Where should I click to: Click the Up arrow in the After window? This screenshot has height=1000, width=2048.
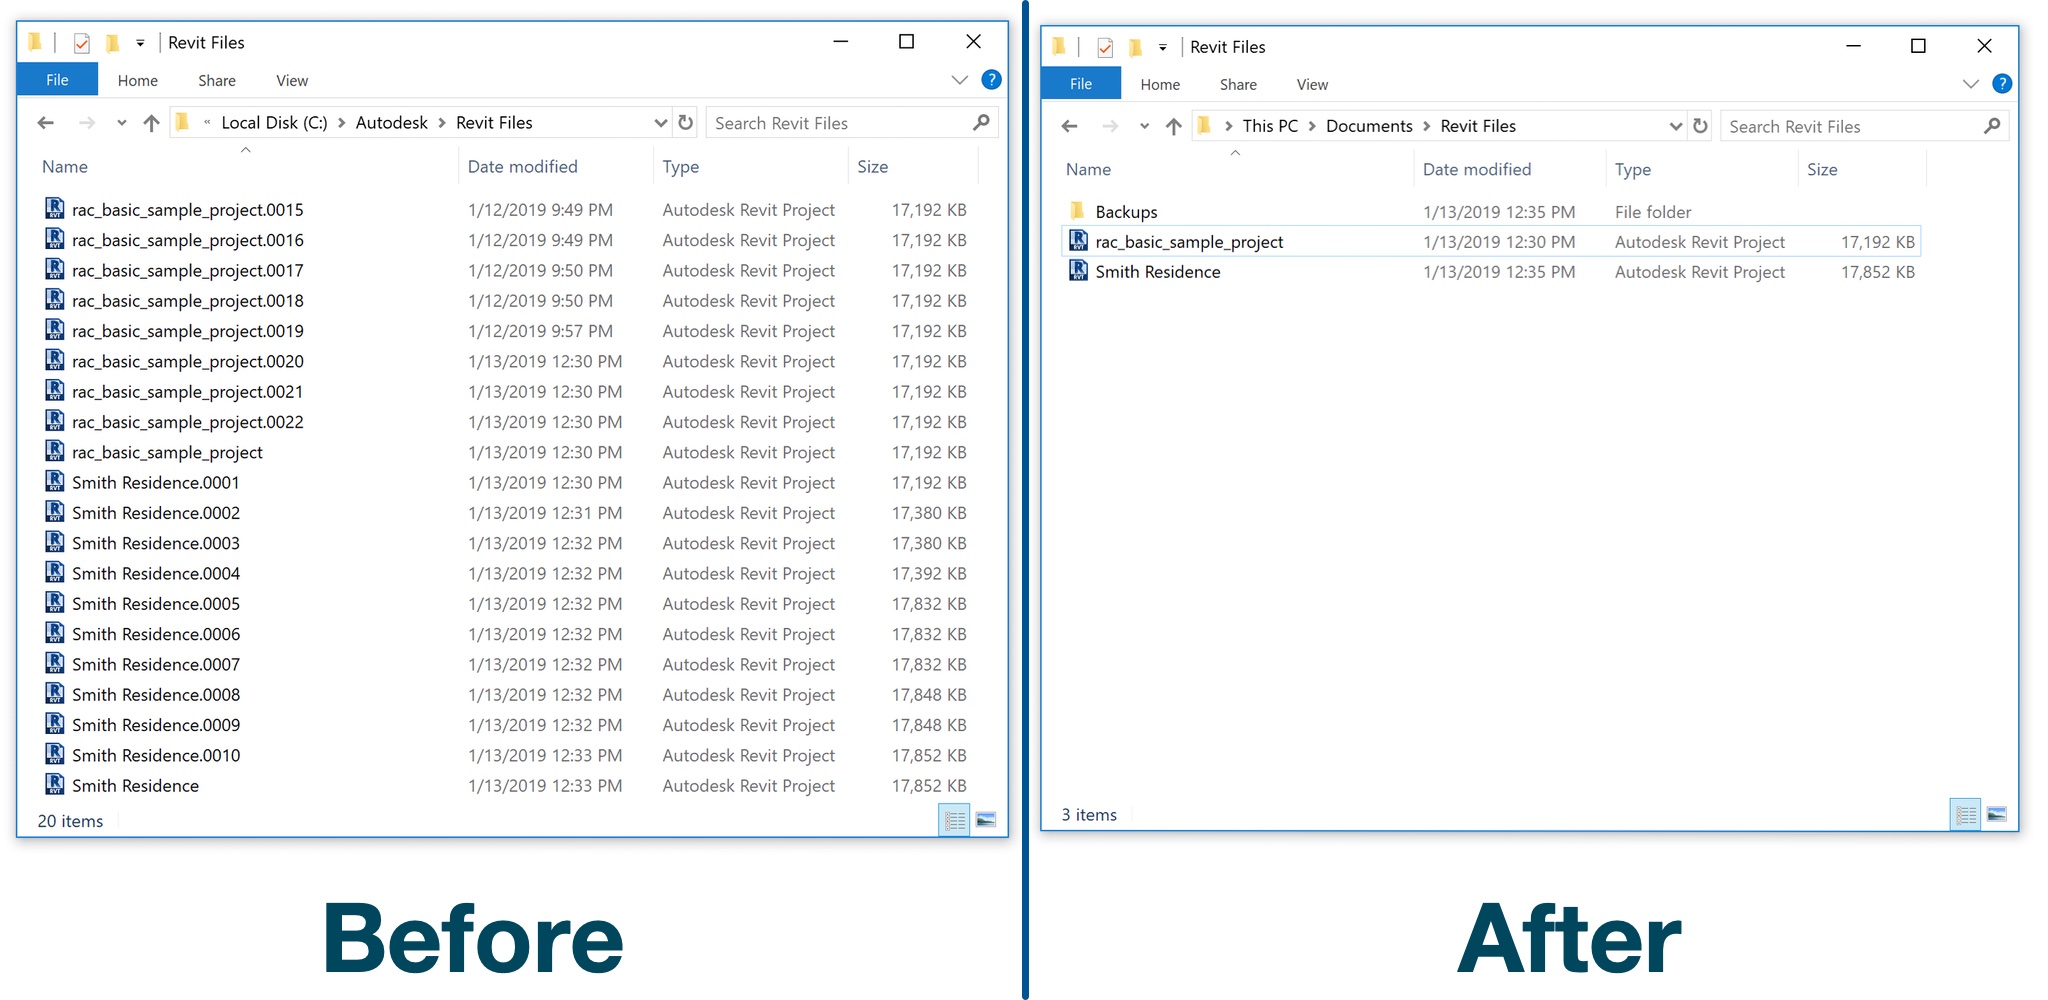1174,126
